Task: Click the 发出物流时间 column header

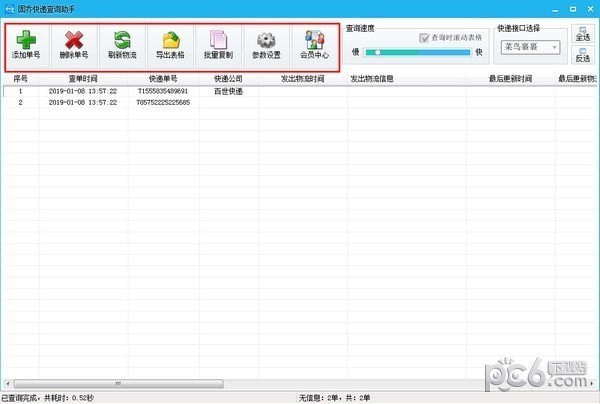Action: pos(303,79)
